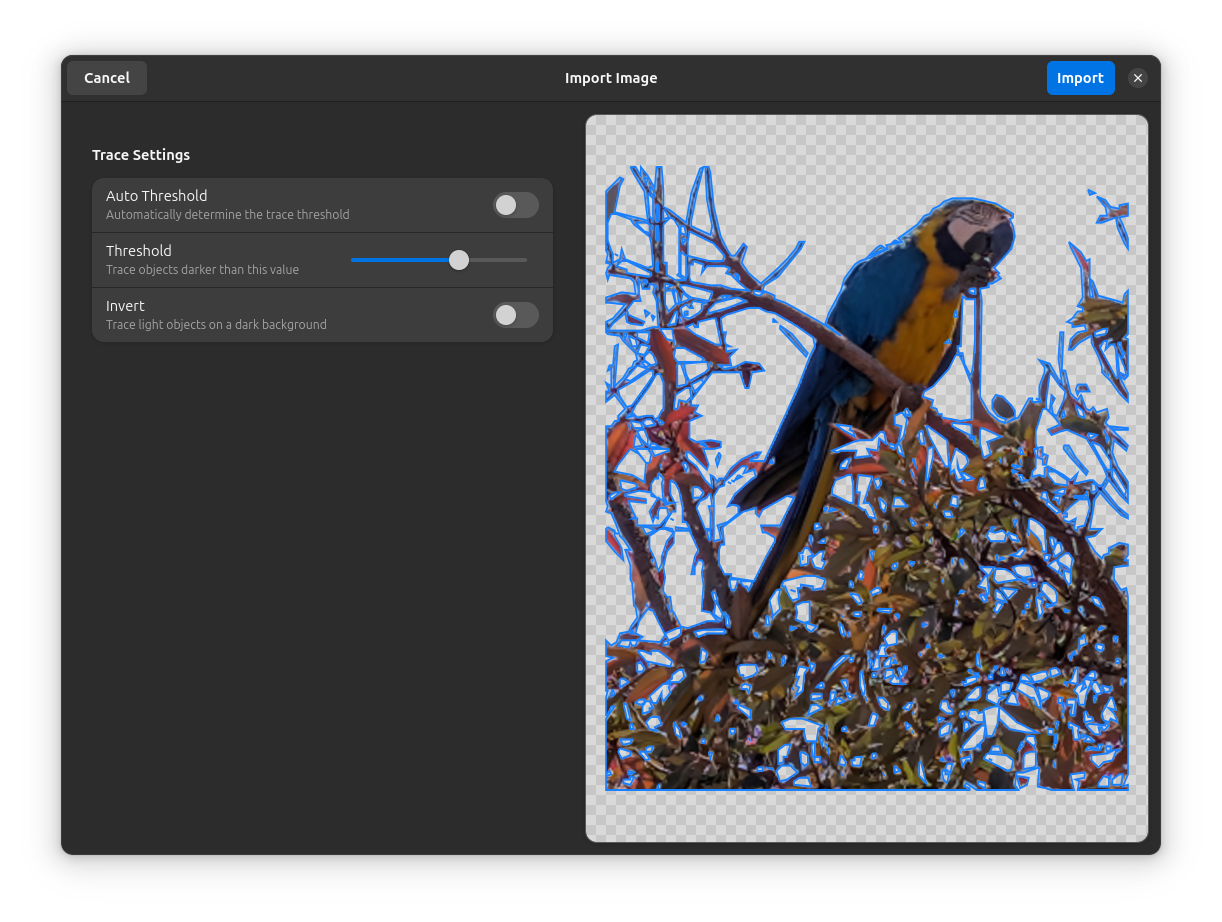This screenshot has width=1222, height=922.
Task: Turn on the Invert switch
Action: 515,315
